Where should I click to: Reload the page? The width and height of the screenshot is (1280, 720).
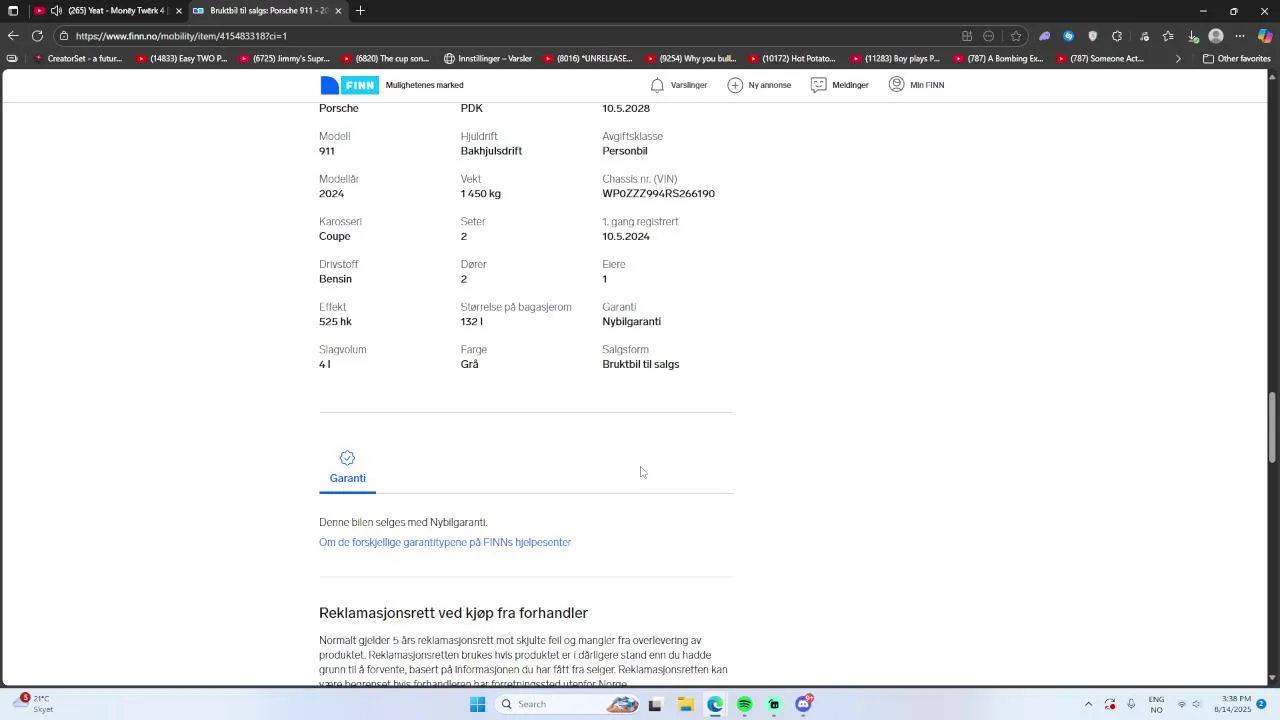[x=37, y=36]
